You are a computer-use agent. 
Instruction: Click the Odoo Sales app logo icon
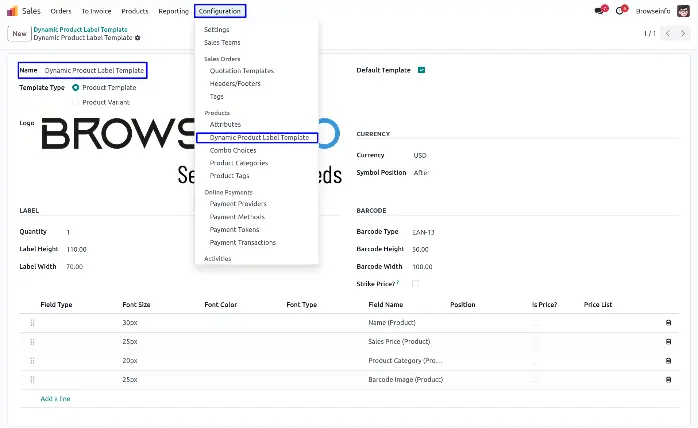[13, 11]
